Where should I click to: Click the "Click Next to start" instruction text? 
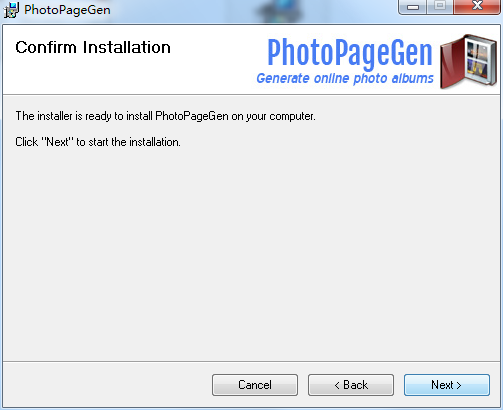pyautogui.click(x=98, y=142)
